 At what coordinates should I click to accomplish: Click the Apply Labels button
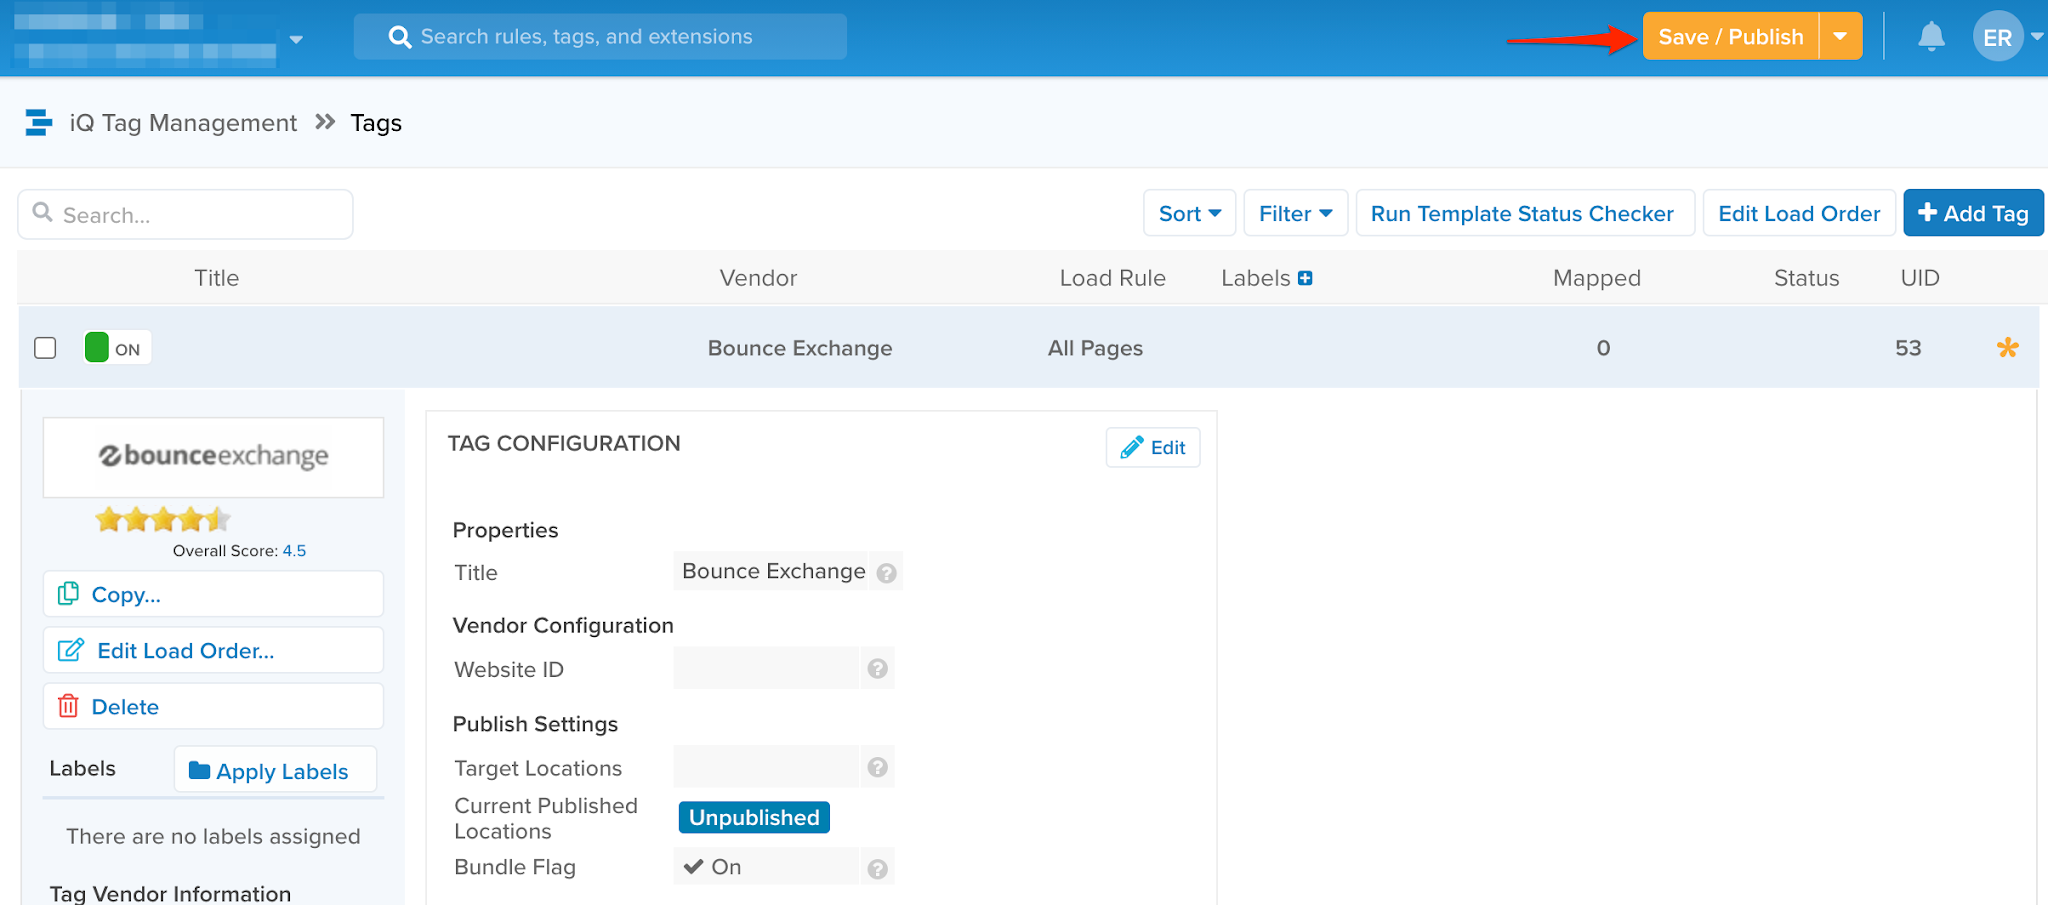pos(275,770)
